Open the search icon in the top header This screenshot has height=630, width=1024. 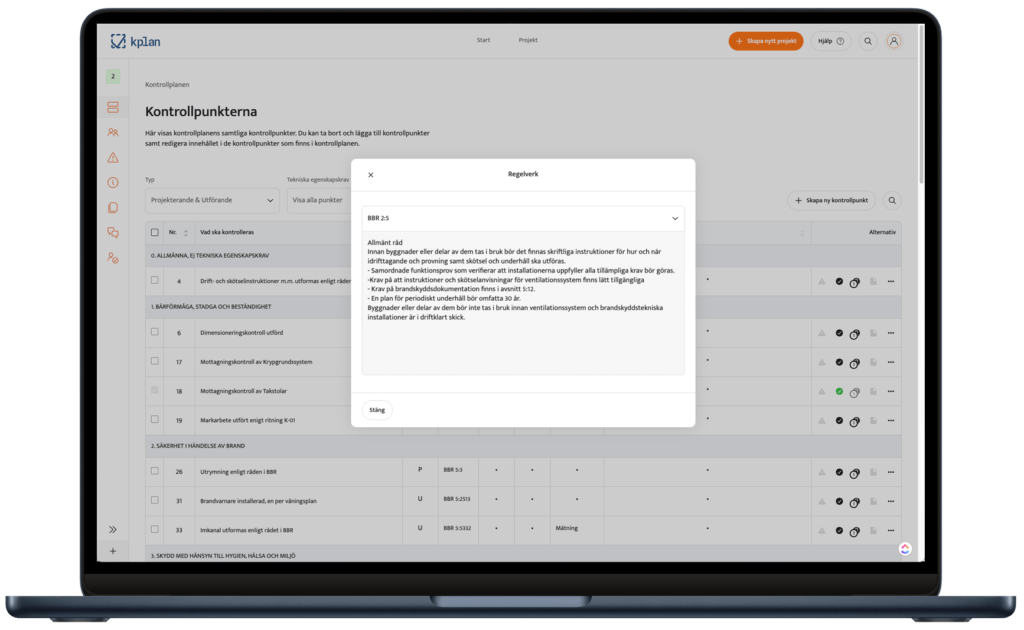coord(868,41)
